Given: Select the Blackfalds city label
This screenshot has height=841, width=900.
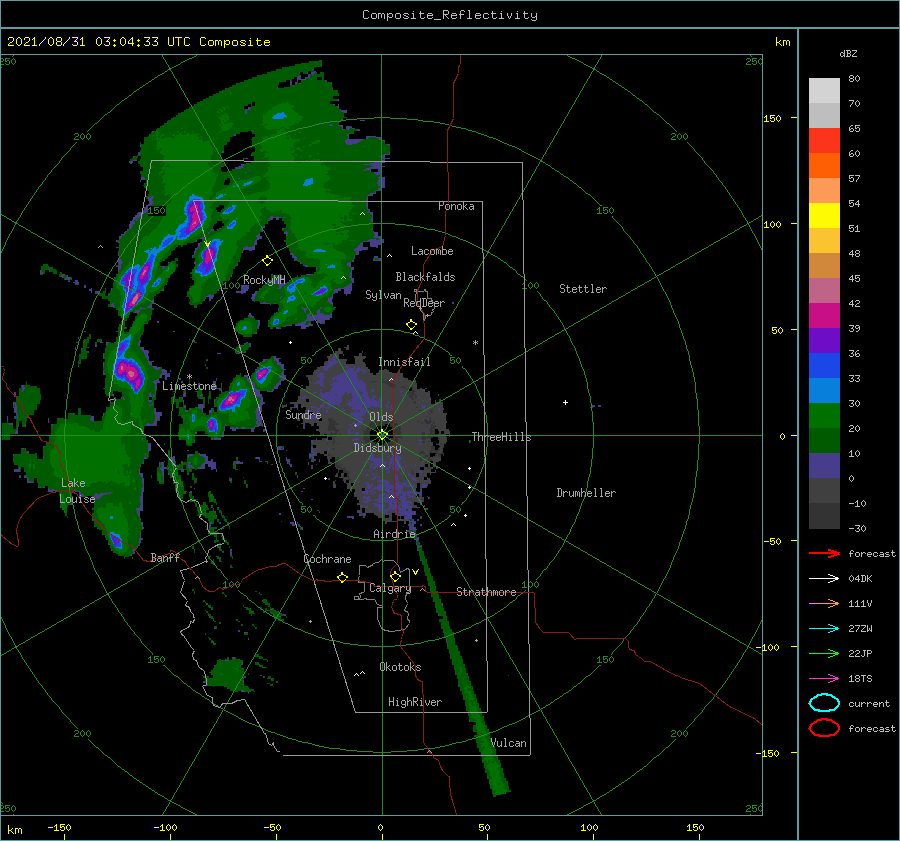Looking at the screenshot, I should (425, 277).
